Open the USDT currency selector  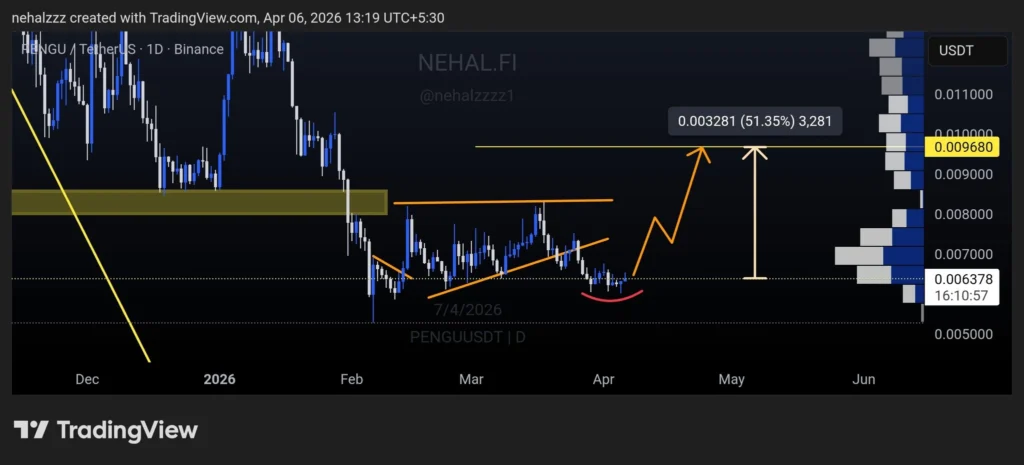[968, 50]
